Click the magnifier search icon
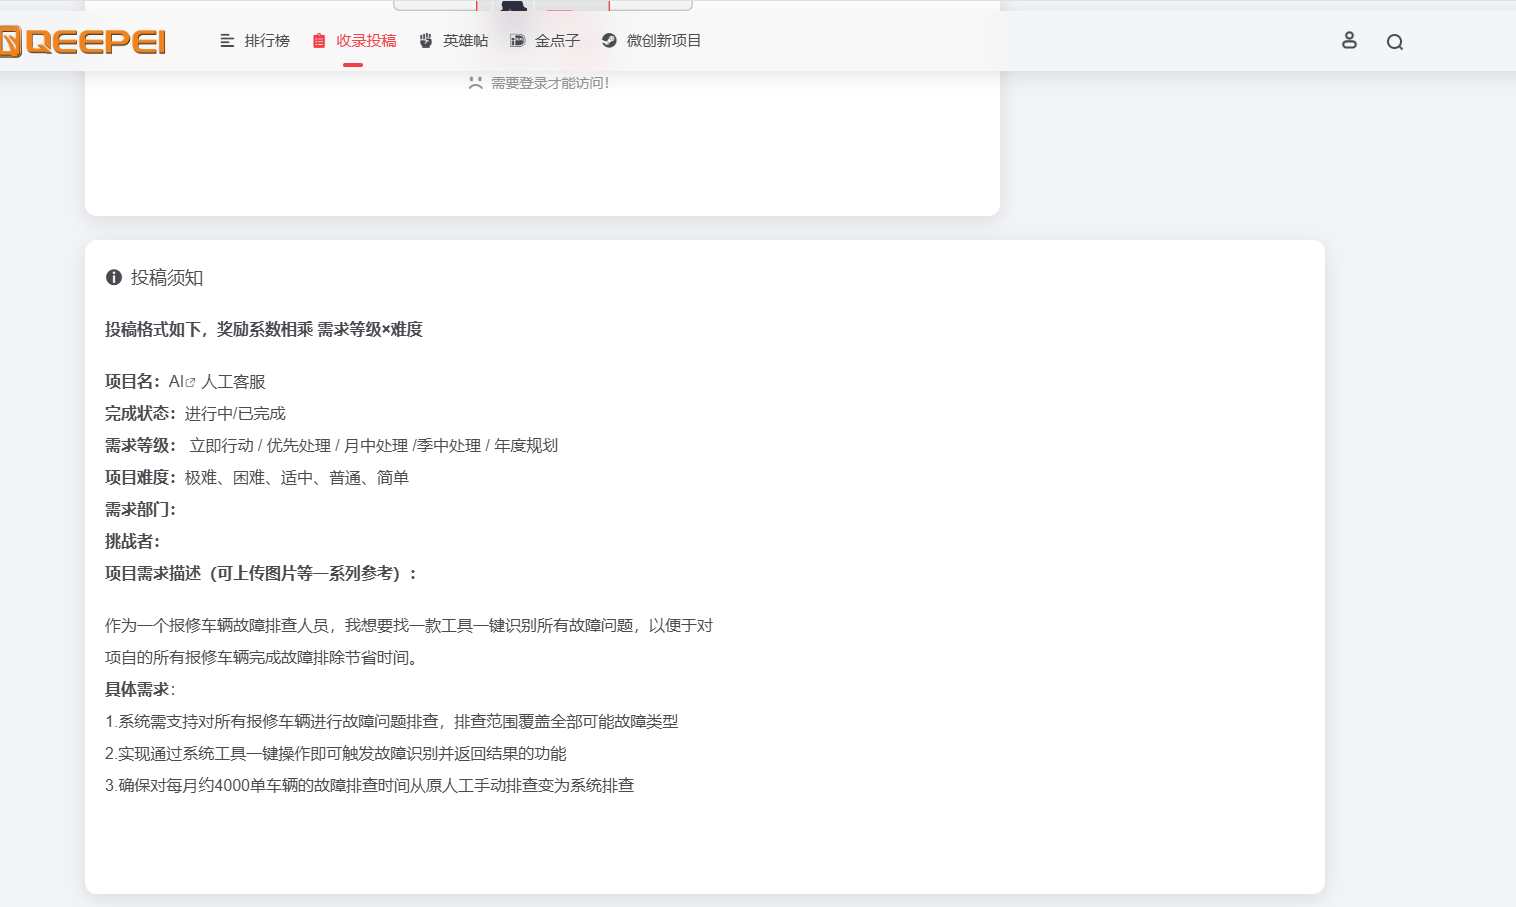Screen dimensions: 1516x907 coord(1395,42)
